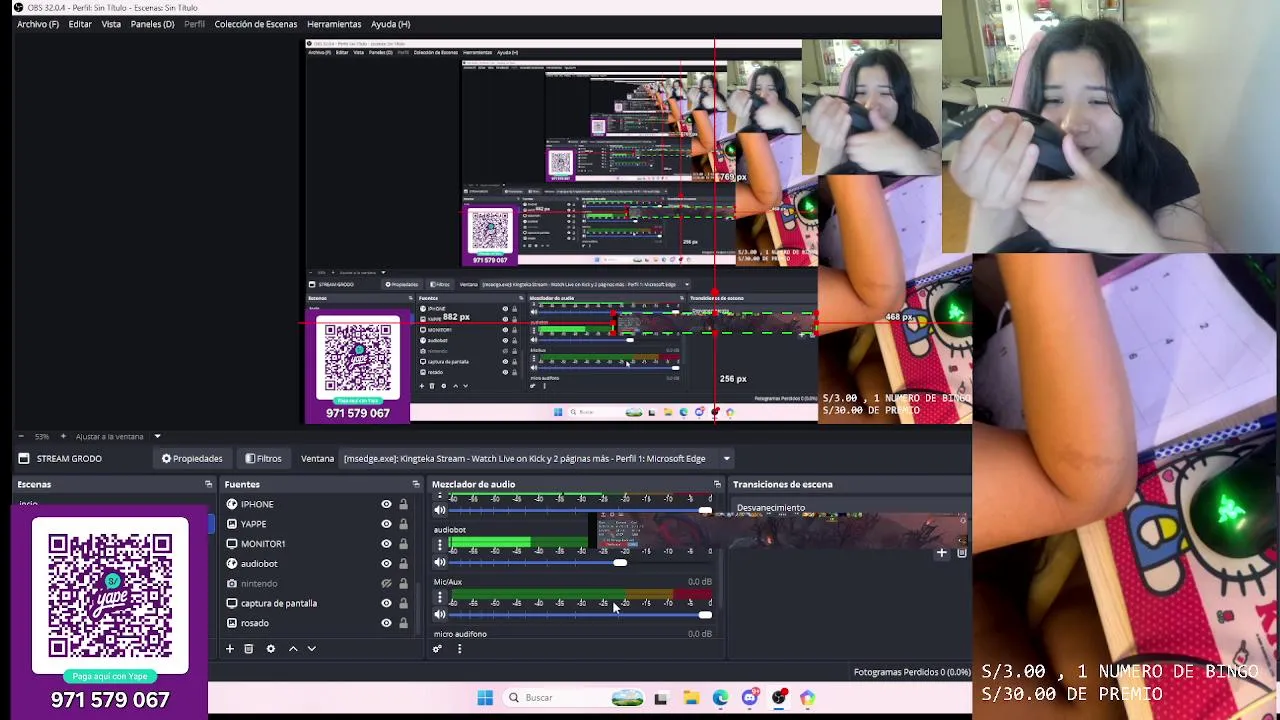This screenshot has height=720, width=1280.
Task: Click the IPHONE source type icon
Action: pyautogui.click(x=232, y=504)
